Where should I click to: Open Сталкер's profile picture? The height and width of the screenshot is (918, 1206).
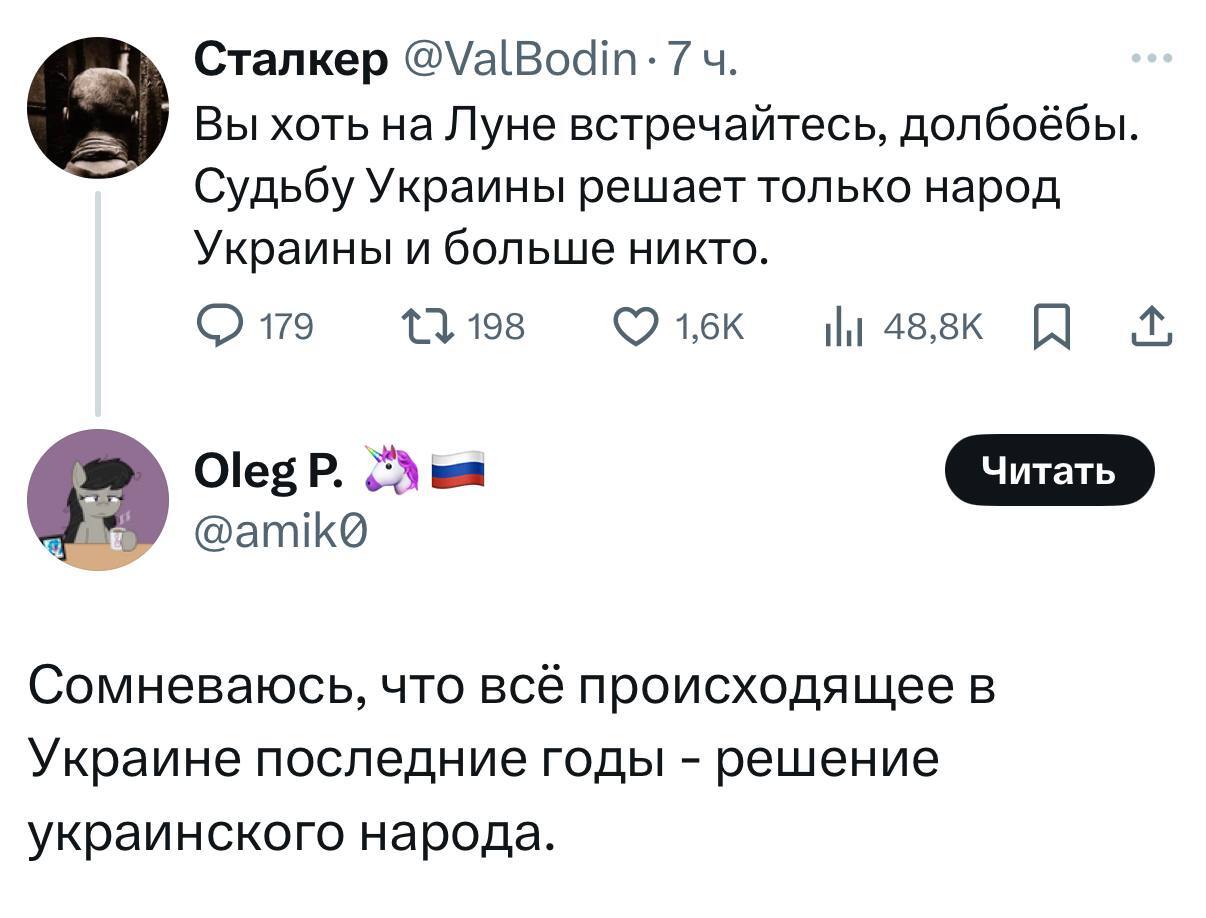coord(97,109)
